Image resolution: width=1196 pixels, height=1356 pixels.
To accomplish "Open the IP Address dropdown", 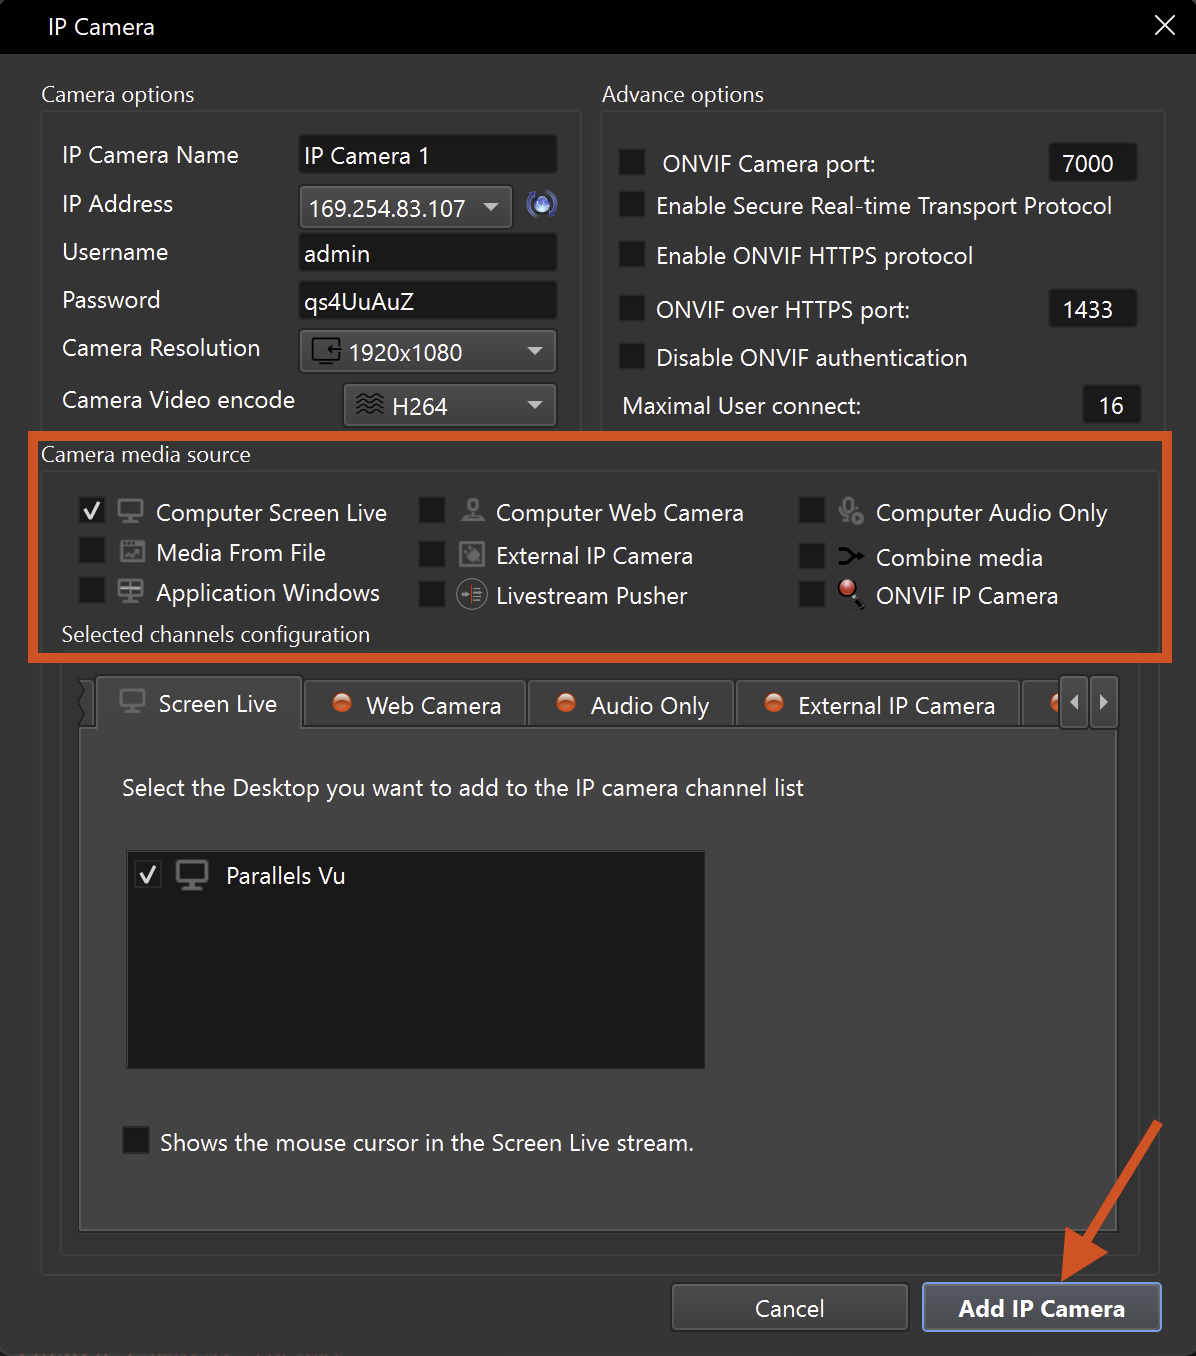I will [x=491, y=207].
